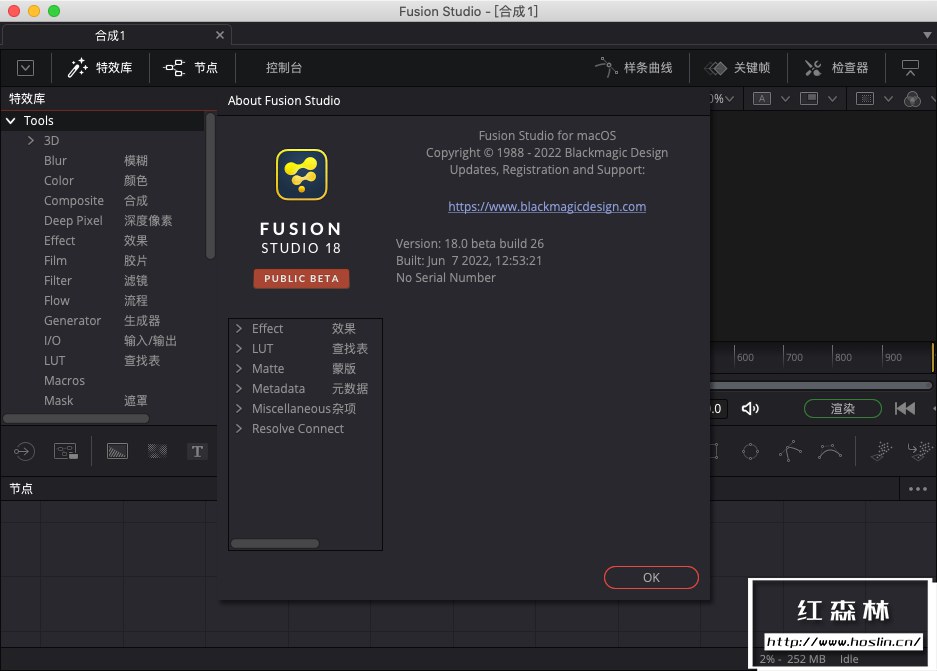Toggle the 节点 Nodes panel button

pos(191,68)
